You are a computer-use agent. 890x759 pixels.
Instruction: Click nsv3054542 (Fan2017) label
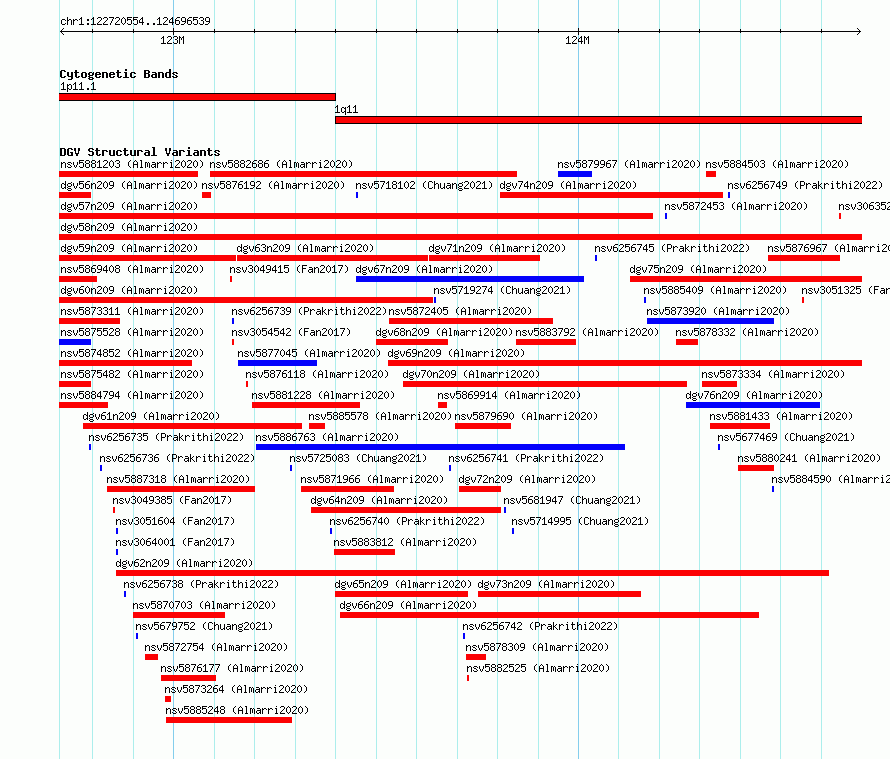[x=291, y=332]
